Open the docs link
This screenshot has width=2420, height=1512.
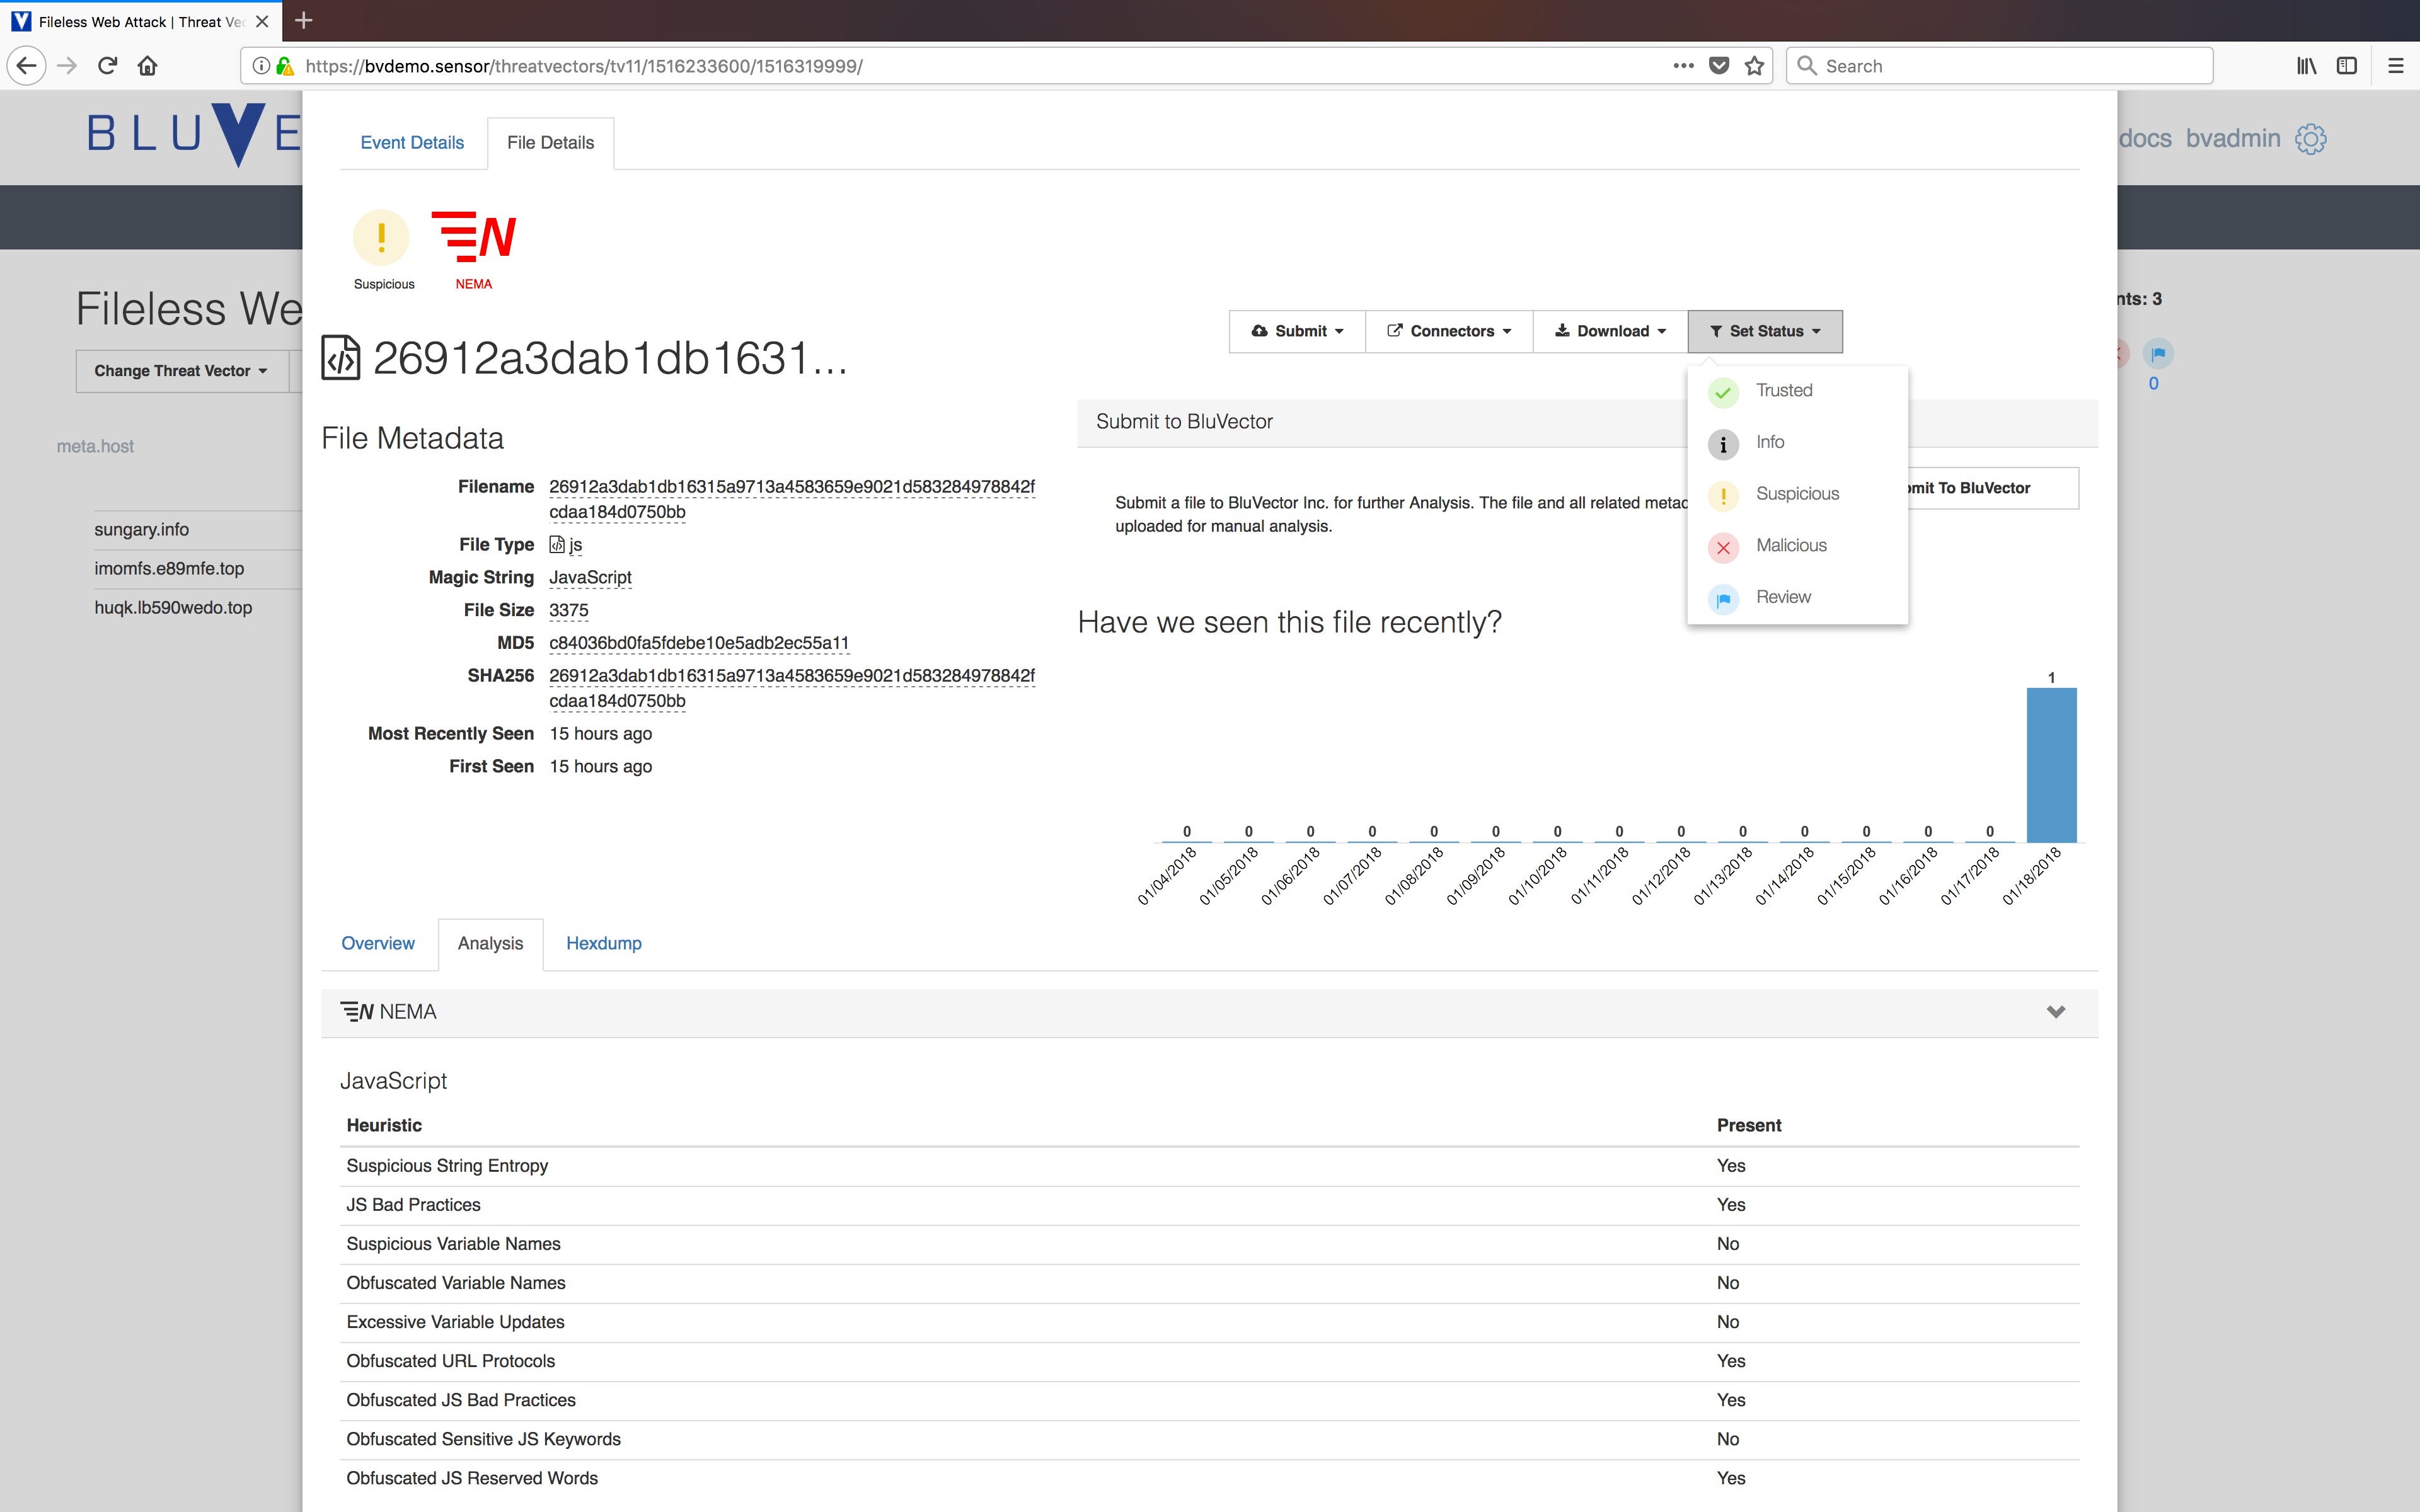2144,139
